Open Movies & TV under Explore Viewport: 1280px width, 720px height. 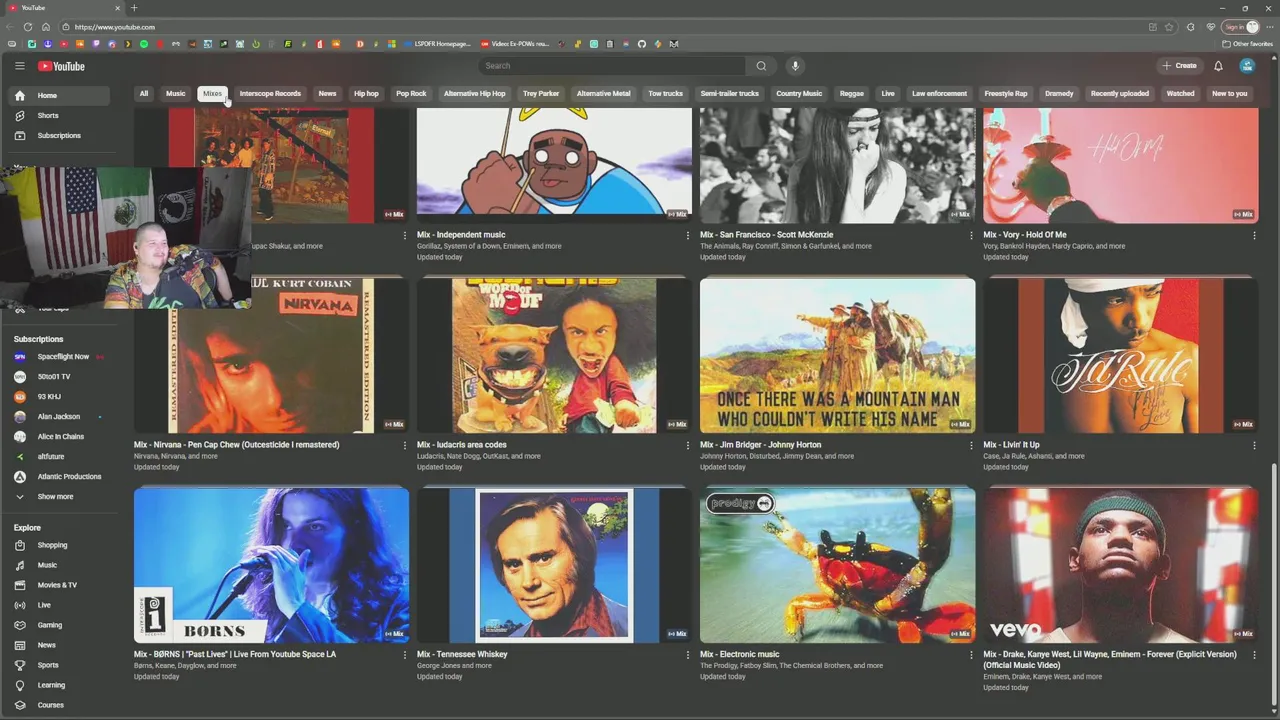58,585
